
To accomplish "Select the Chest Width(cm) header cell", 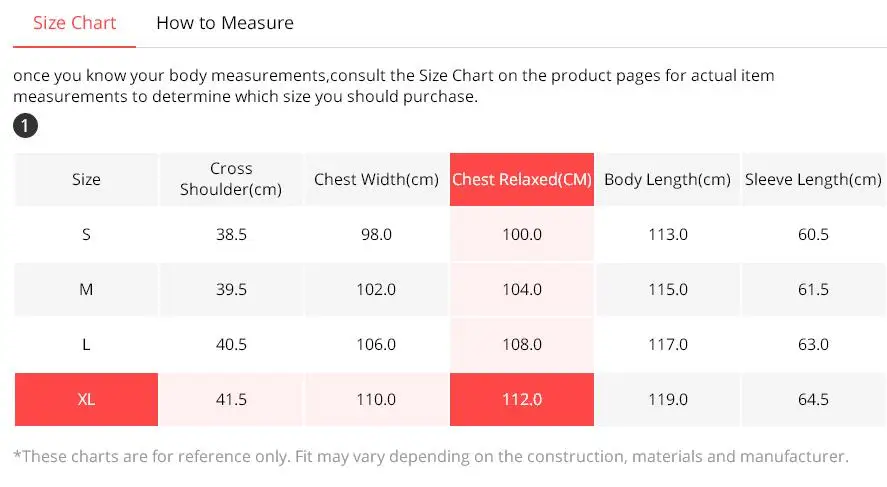I will coord(376,180).
